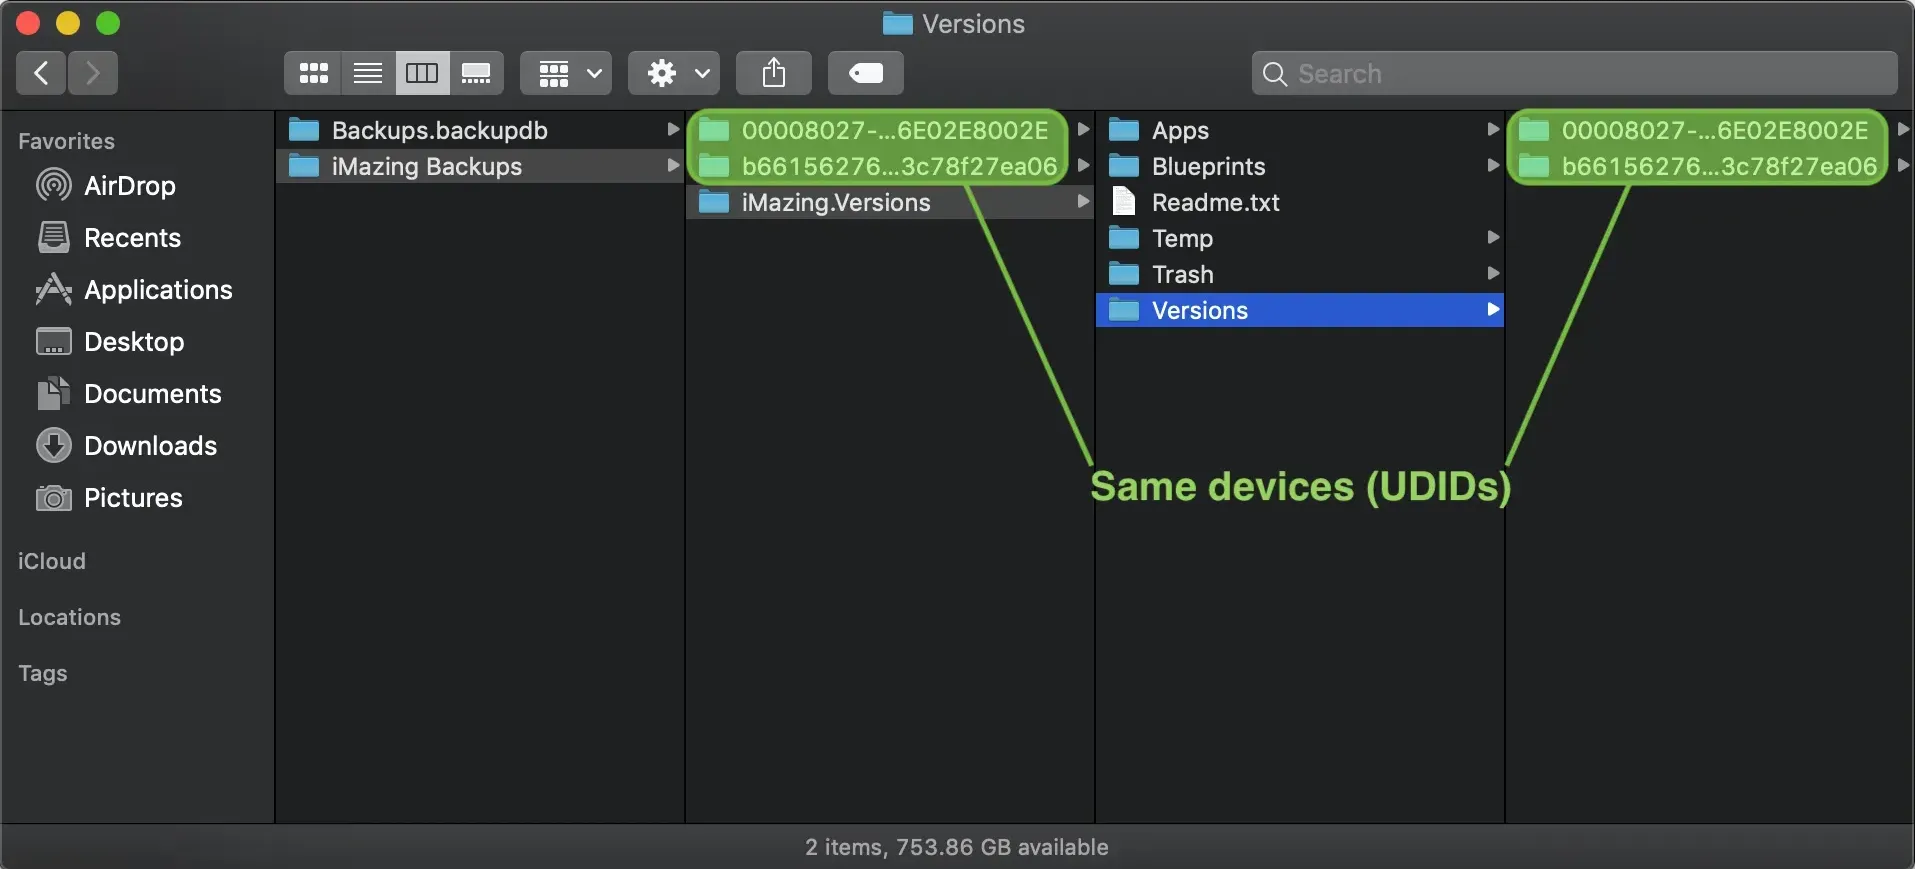Open AirDrop in the sidebar
Viewport: 1915px width, 869px height.
106,185
